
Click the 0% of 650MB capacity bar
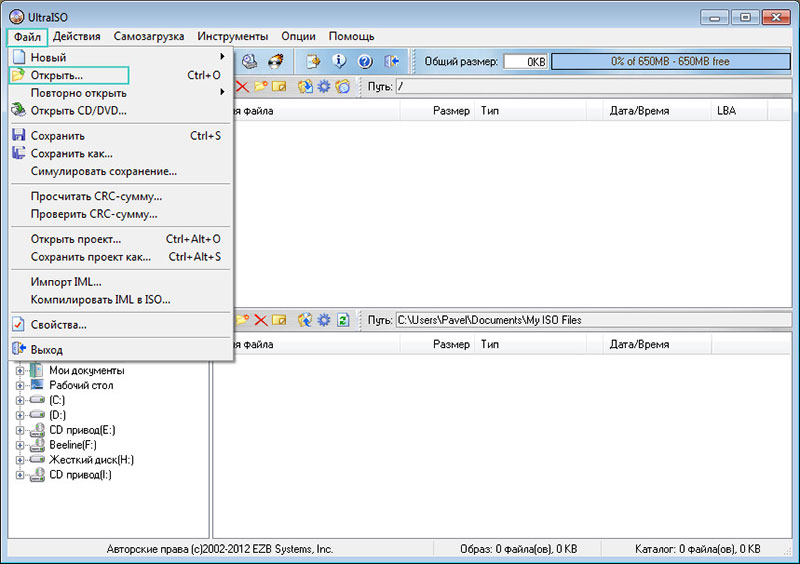click(x=669, y=61)
